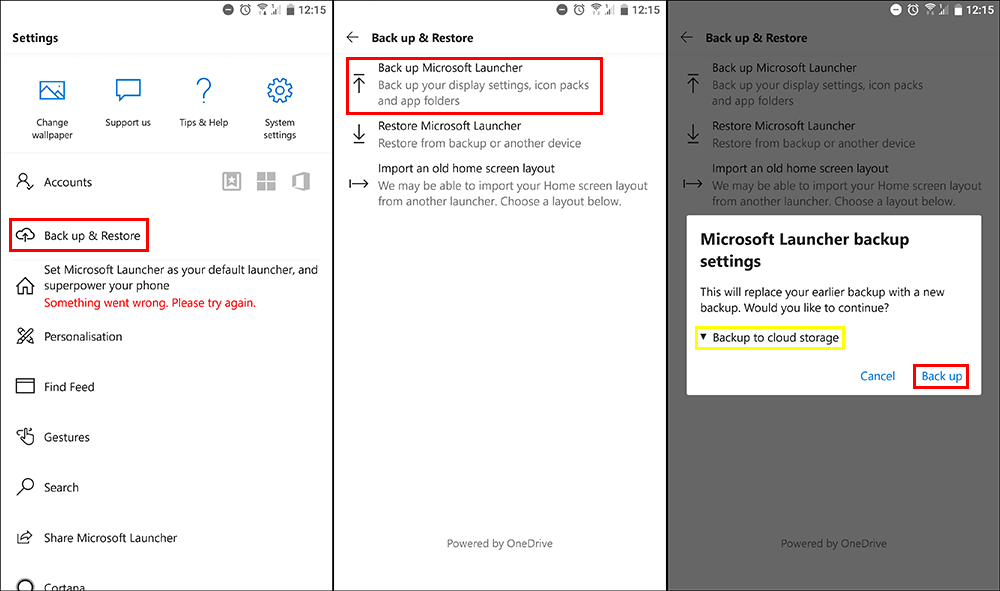Viewport: 1000px width, 591px height.
Task: Open Tips & Help question mark
Action: tap(203, 90)
